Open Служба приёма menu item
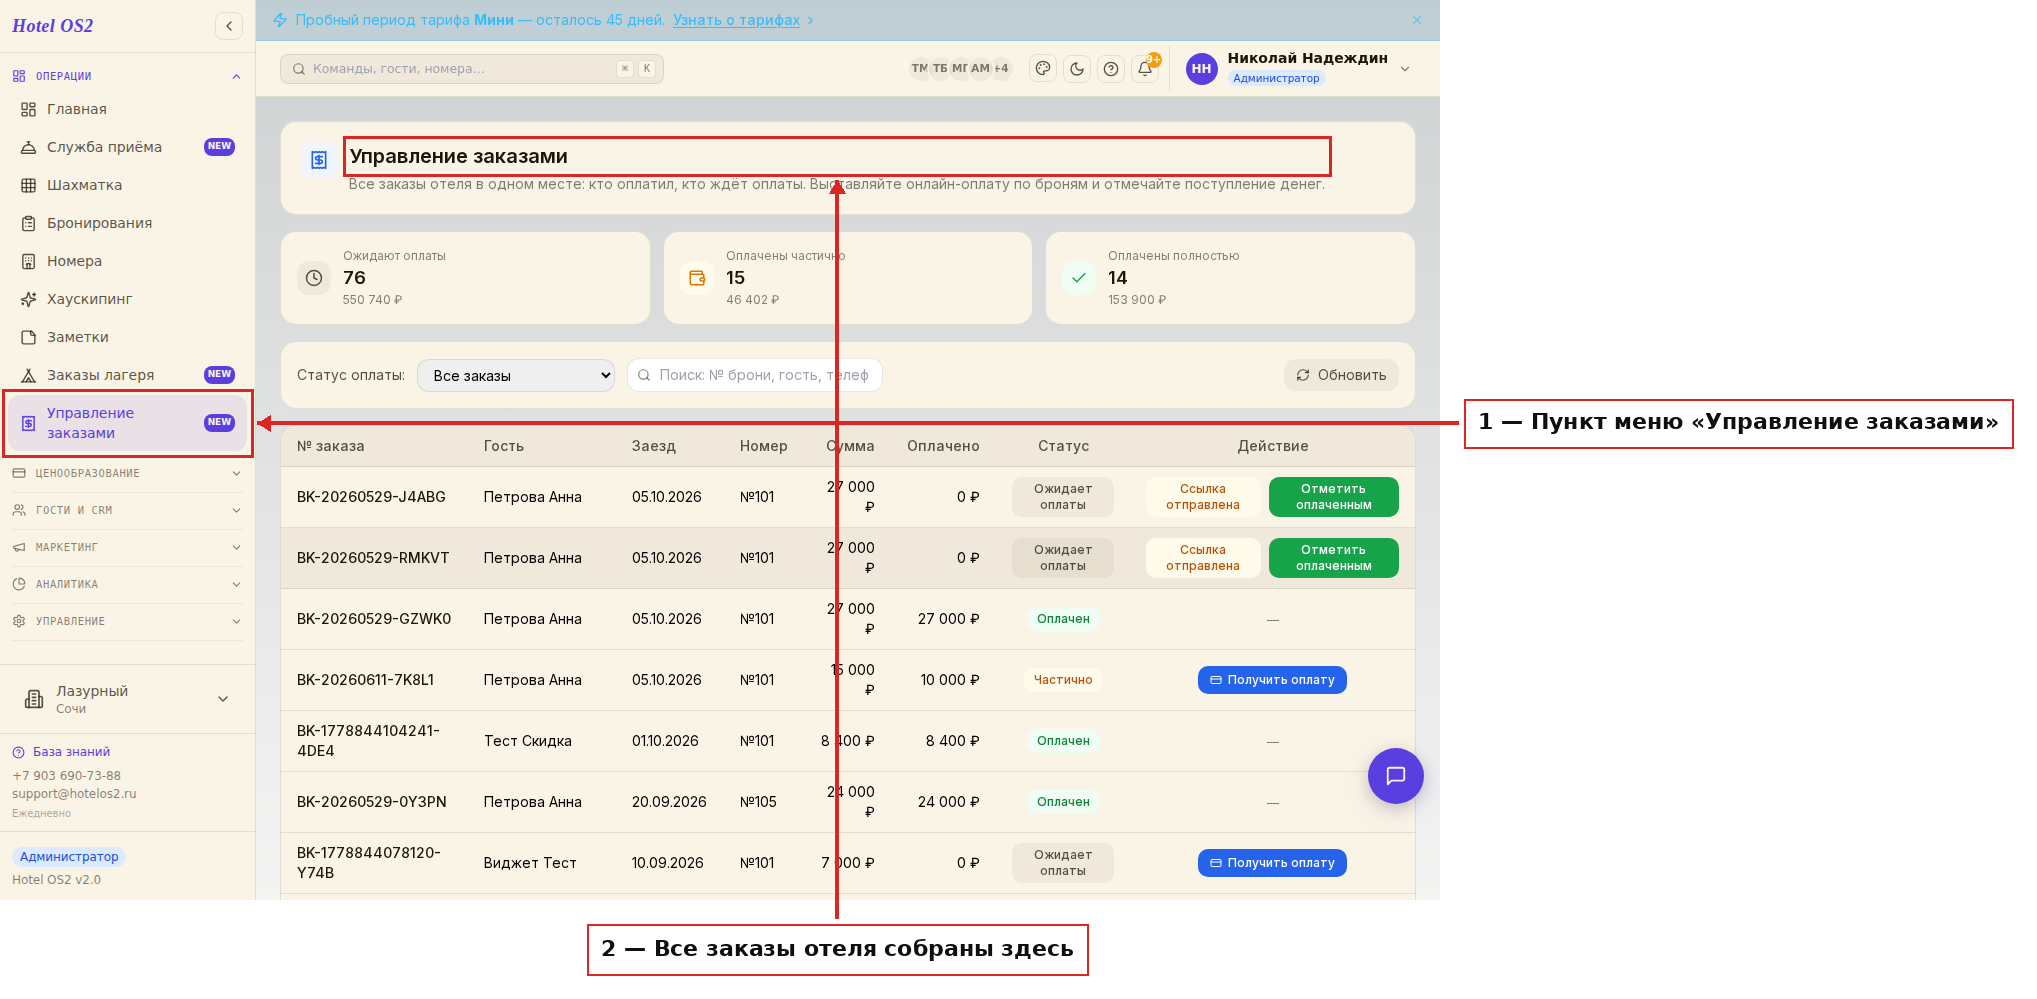The height and width of the screenshot is (999, 2037). click(x=127, y=147)
